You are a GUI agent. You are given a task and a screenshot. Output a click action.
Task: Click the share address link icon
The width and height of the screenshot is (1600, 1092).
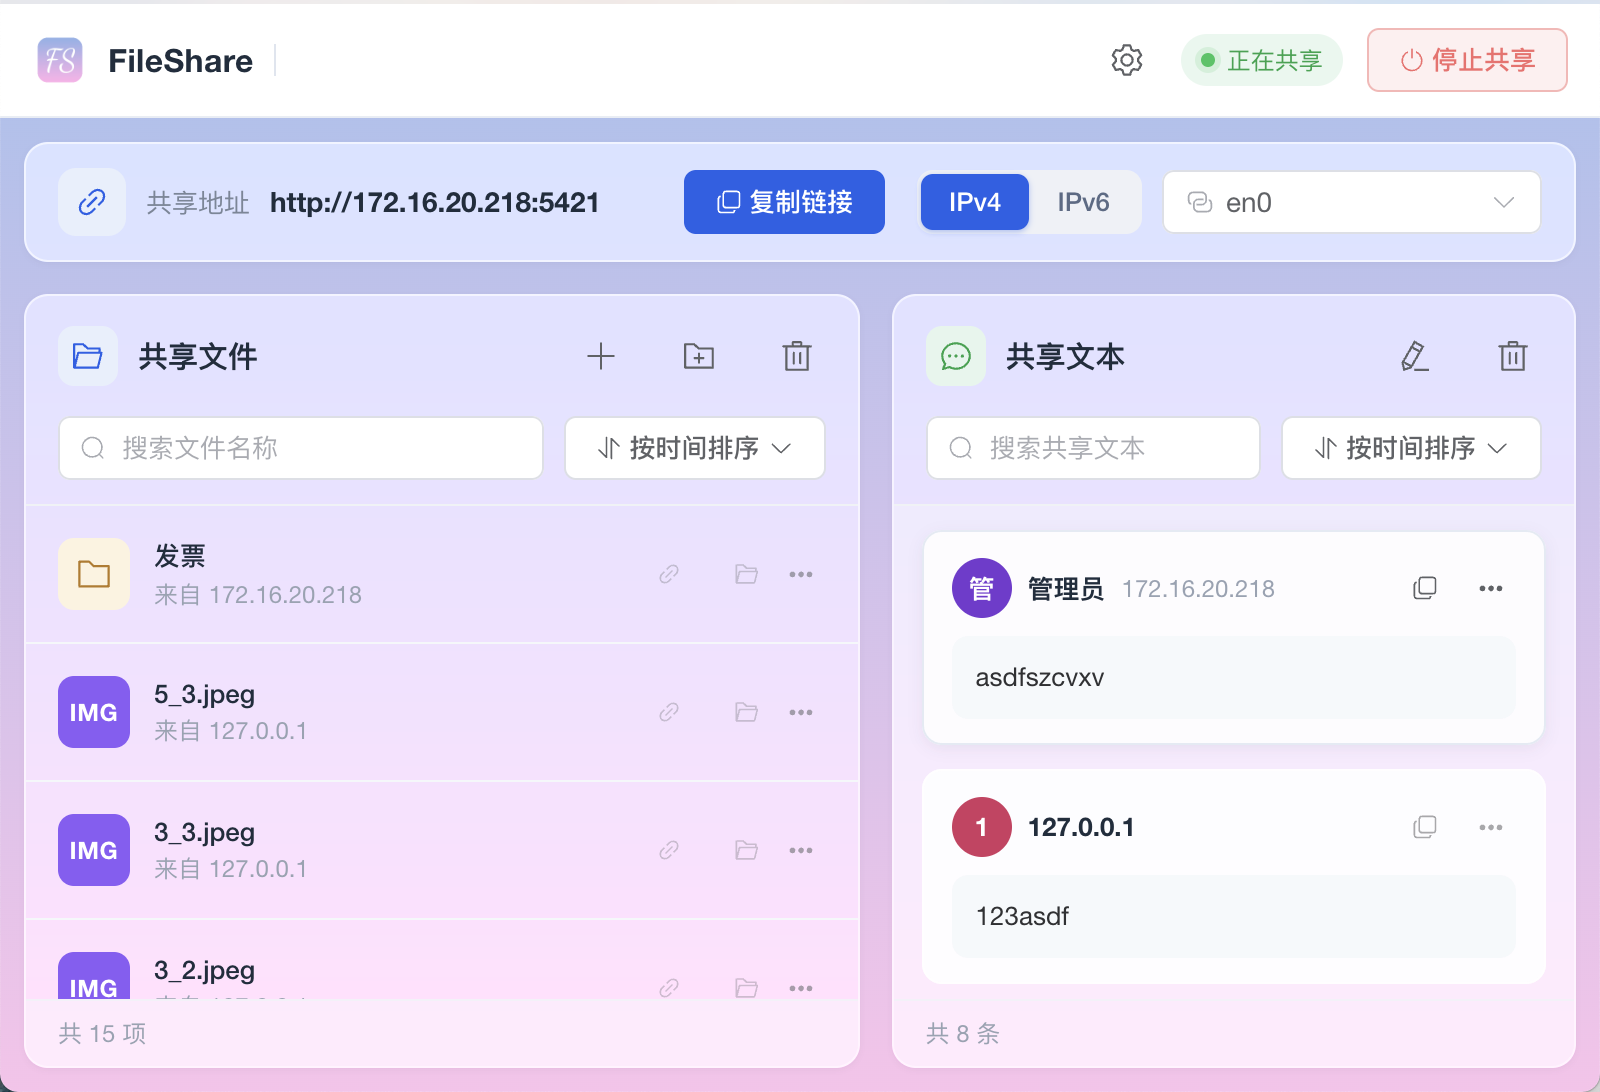(x=92, y=202)
